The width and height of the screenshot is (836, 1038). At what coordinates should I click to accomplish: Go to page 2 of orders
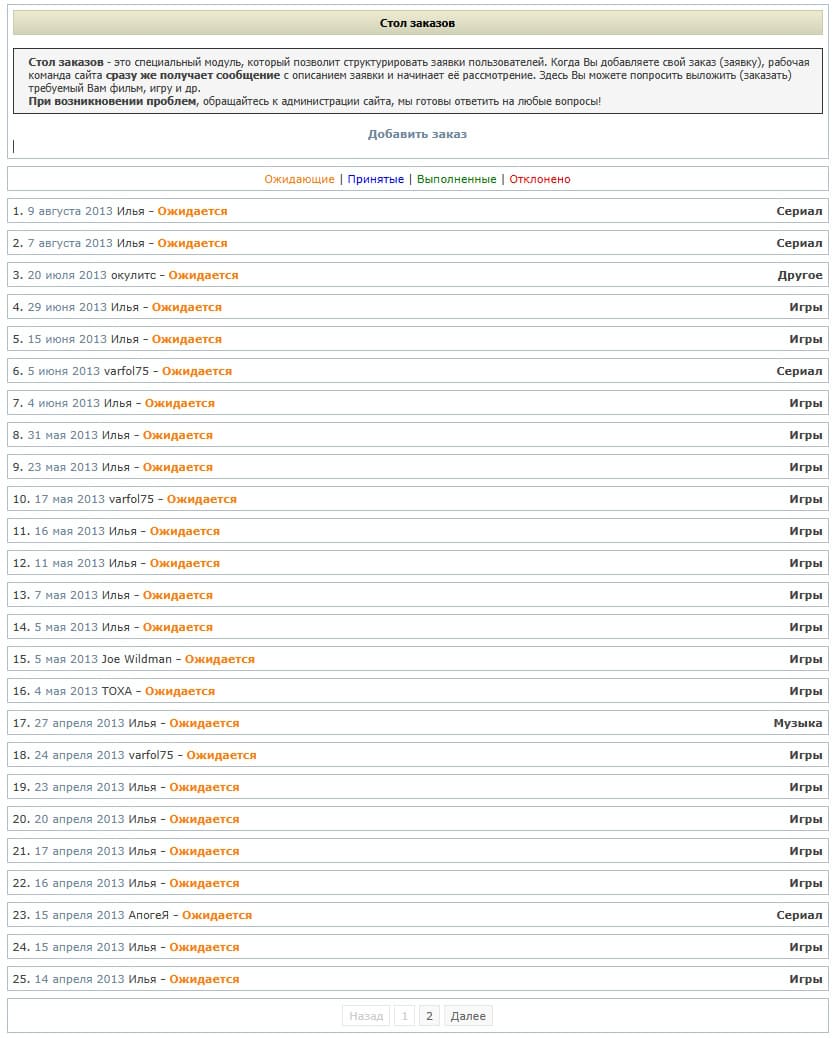tap(429, 1015)
